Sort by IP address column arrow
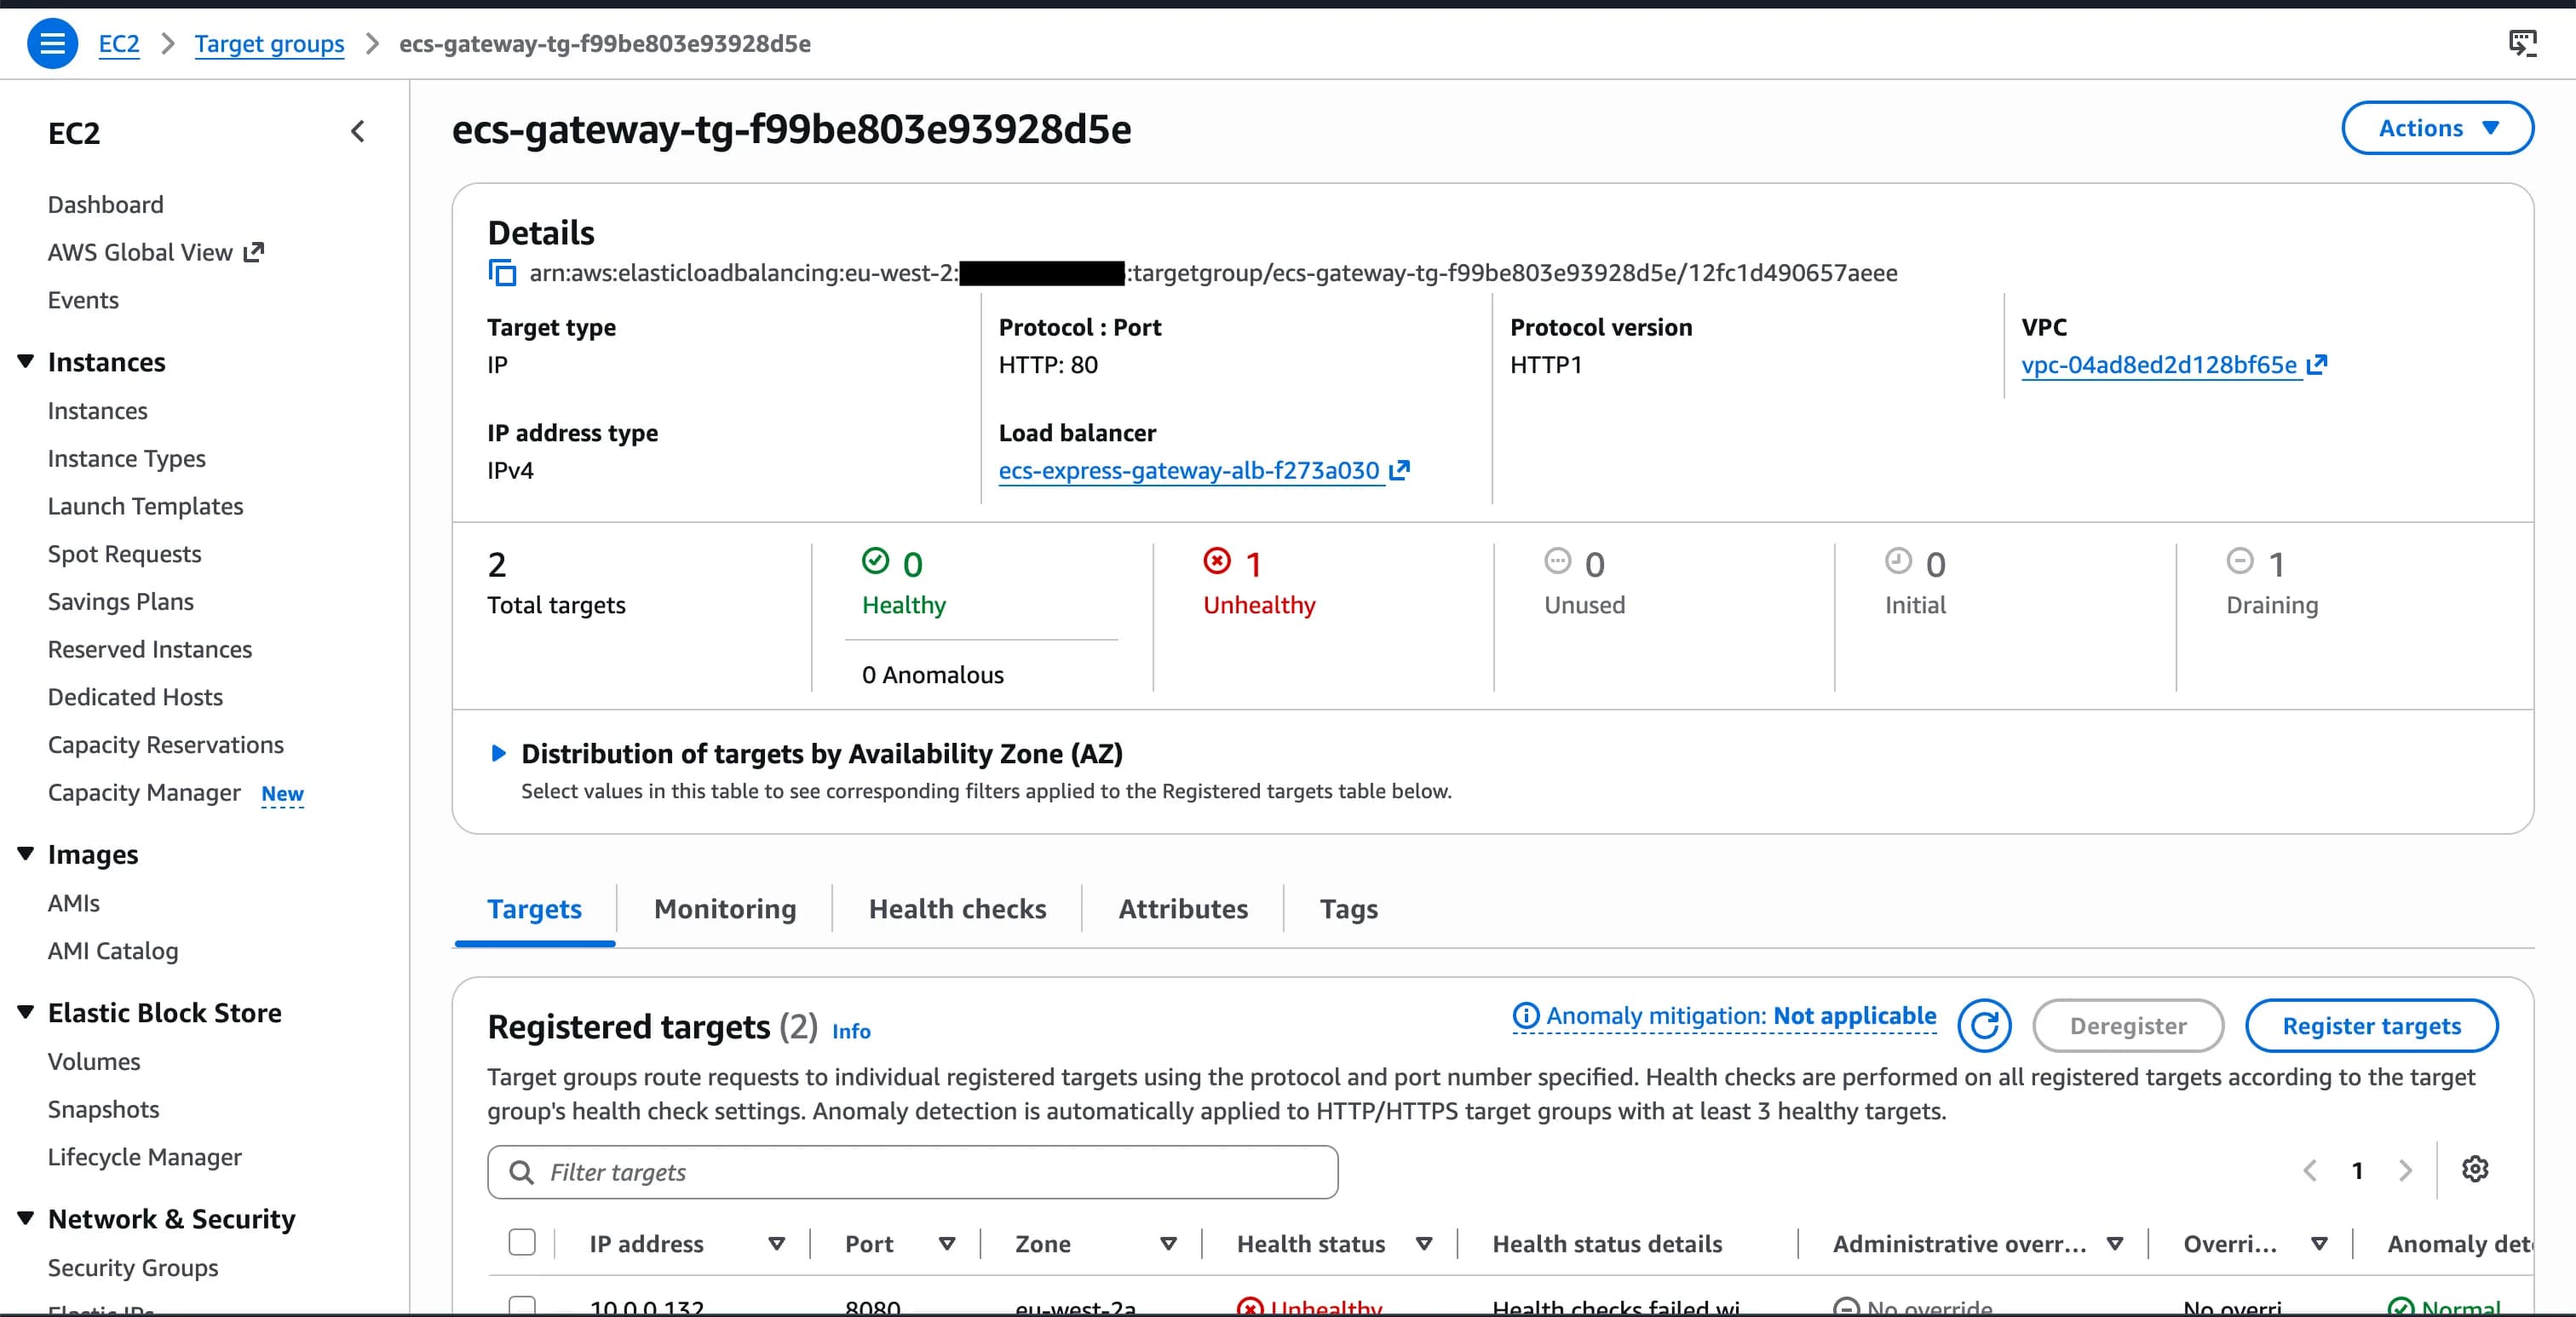The image size is (2576, 1317). coord(776,1244)
